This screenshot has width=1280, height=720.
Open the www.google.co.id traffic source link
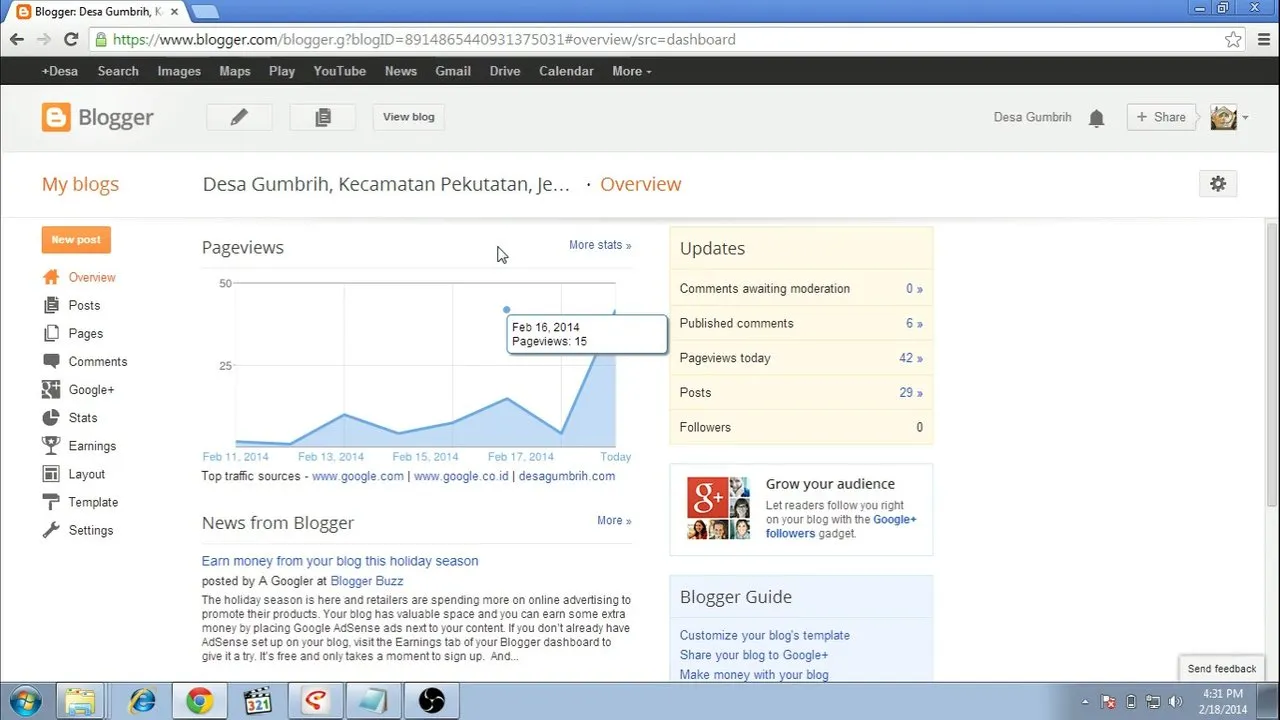pyautogui.click(x=461, y=476)
